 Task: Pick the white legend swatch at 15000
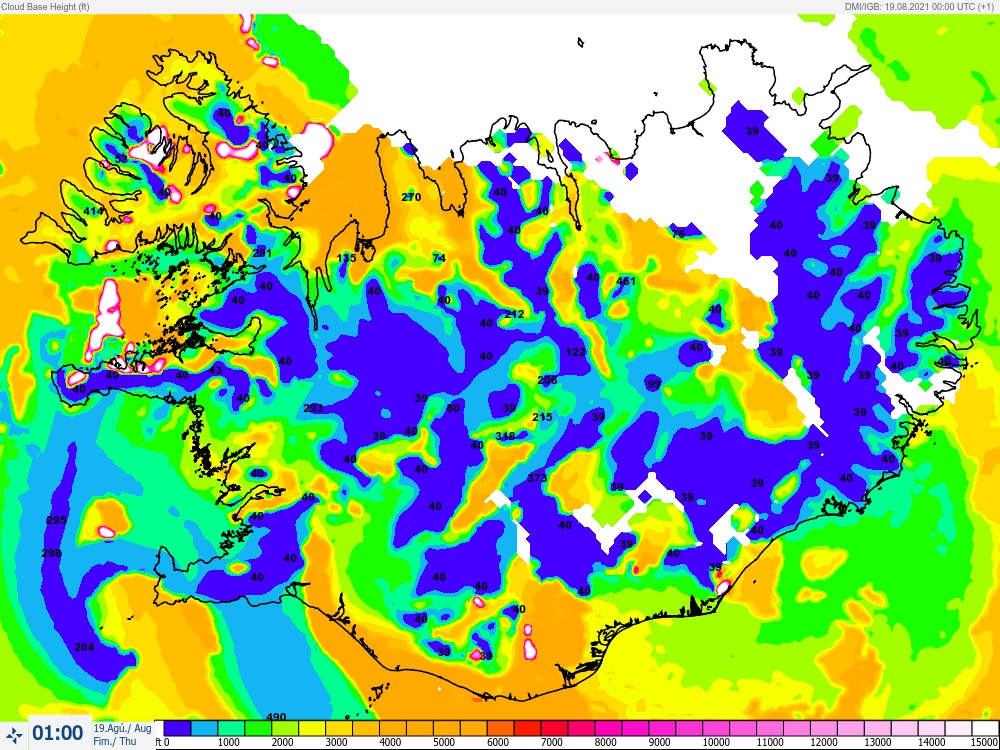point(985,728)
